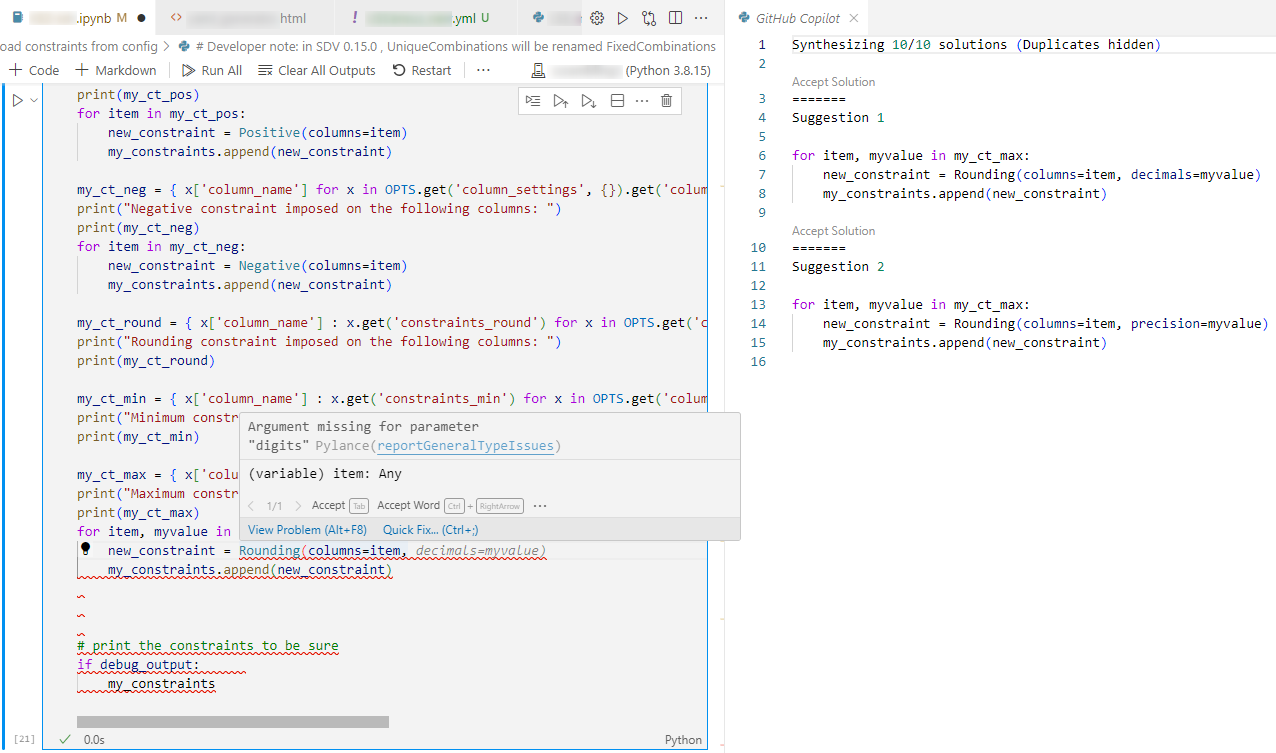Accept Solution for Suggestion 1
Viewport: 1276px width, 753px height.
pyautogui.click(x=833, y=82)
